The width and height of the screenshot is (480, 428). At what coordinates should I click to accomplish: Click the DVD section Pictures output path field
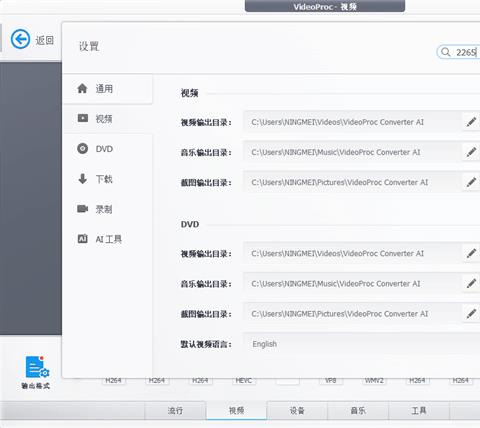coord(353,314)
